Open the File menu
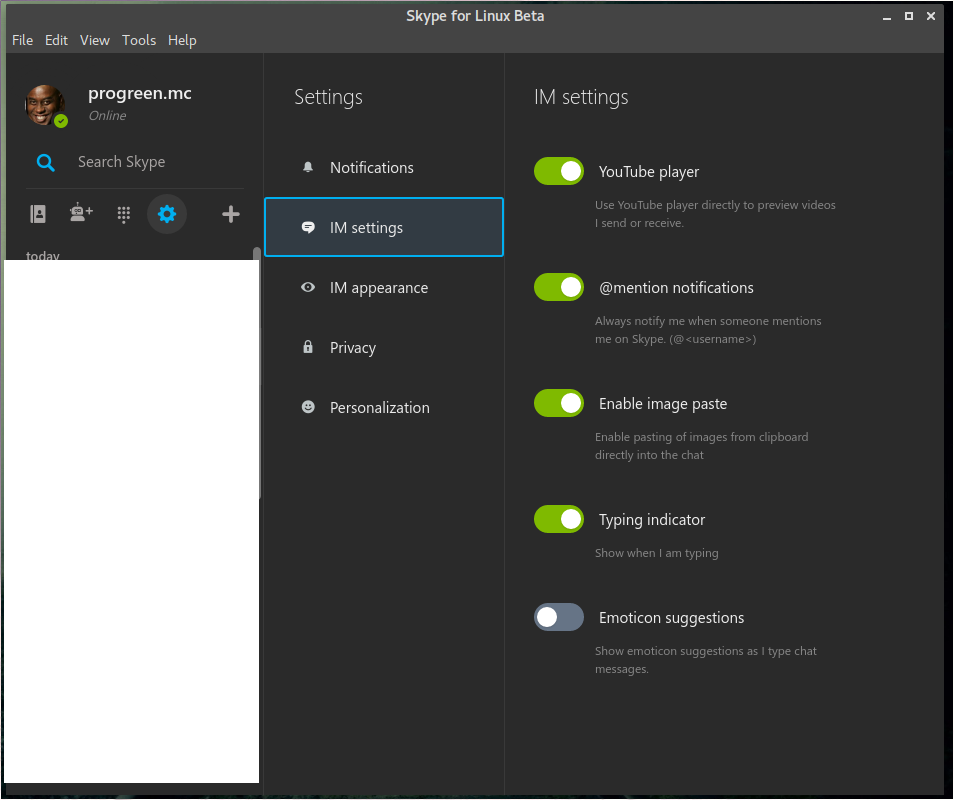This screenshot has height=800, width=954. coord(23,40)
